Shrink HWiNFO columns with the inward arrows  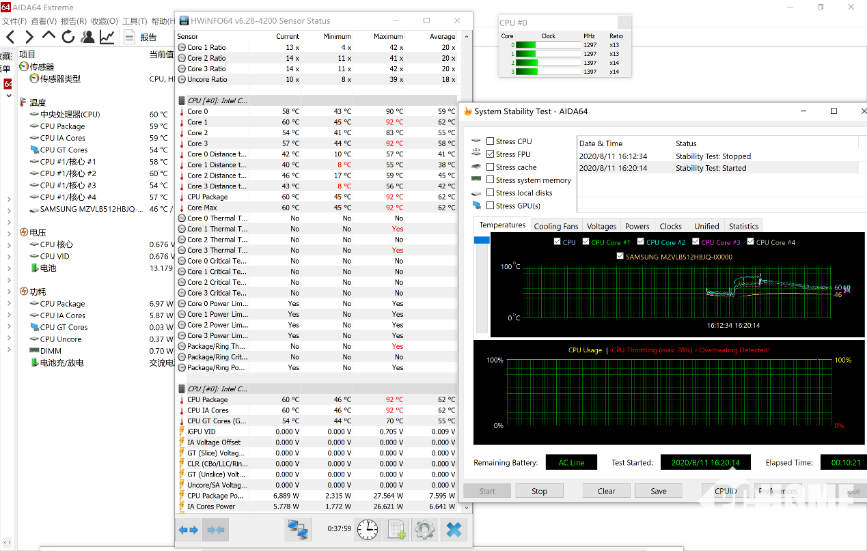(216, 530)
